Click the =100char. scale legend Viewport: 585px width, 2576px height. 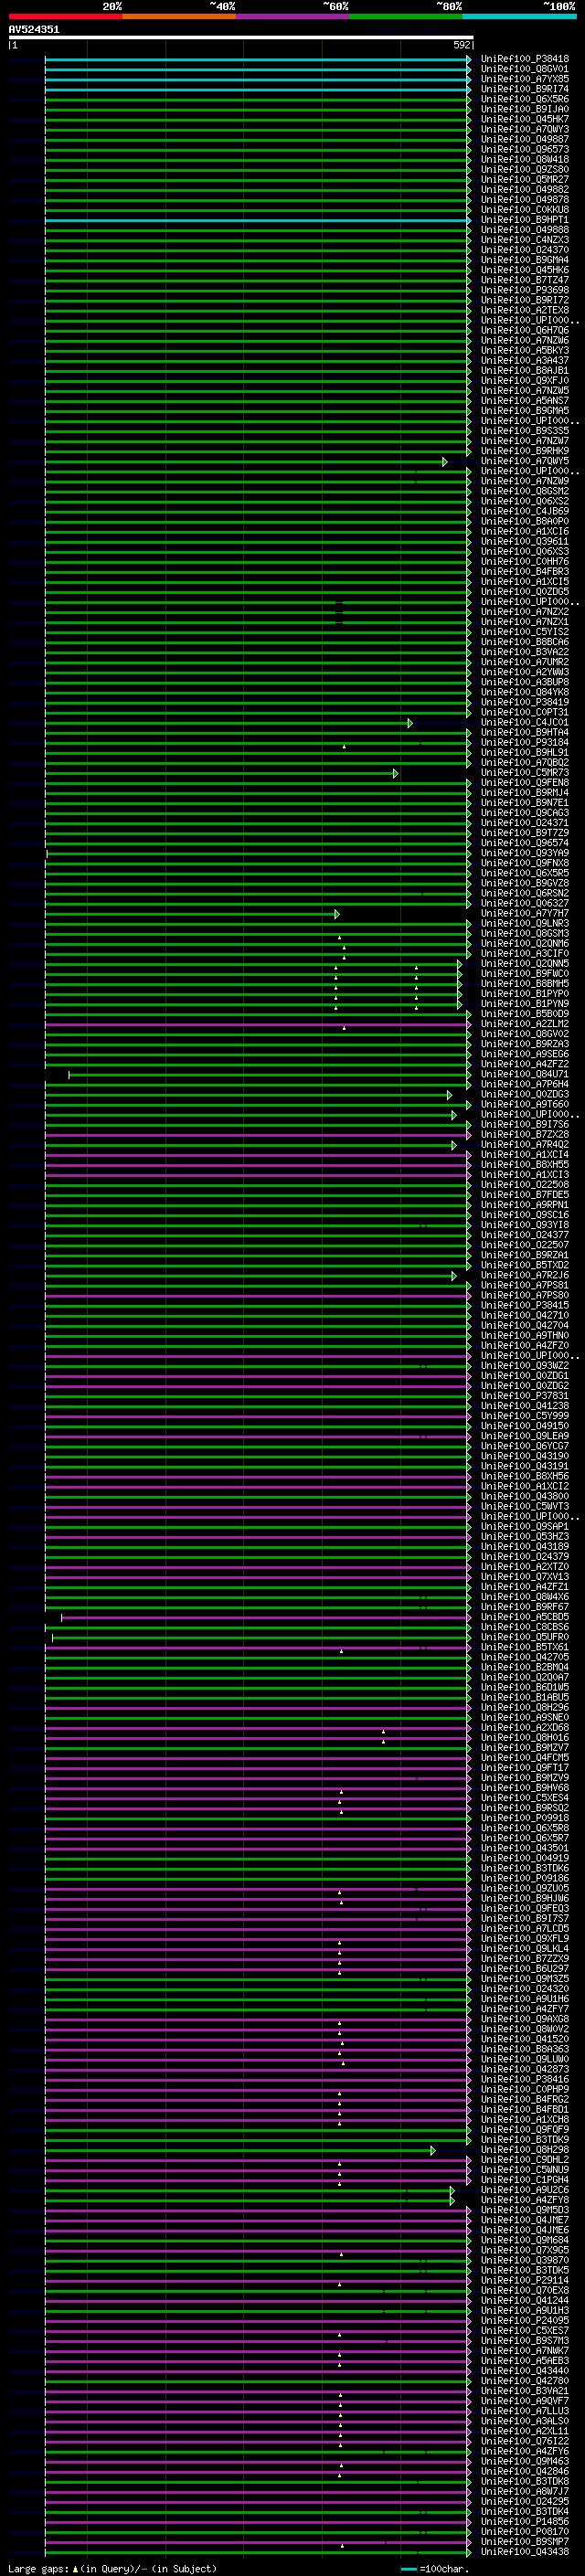click(x=434, y=2568)
